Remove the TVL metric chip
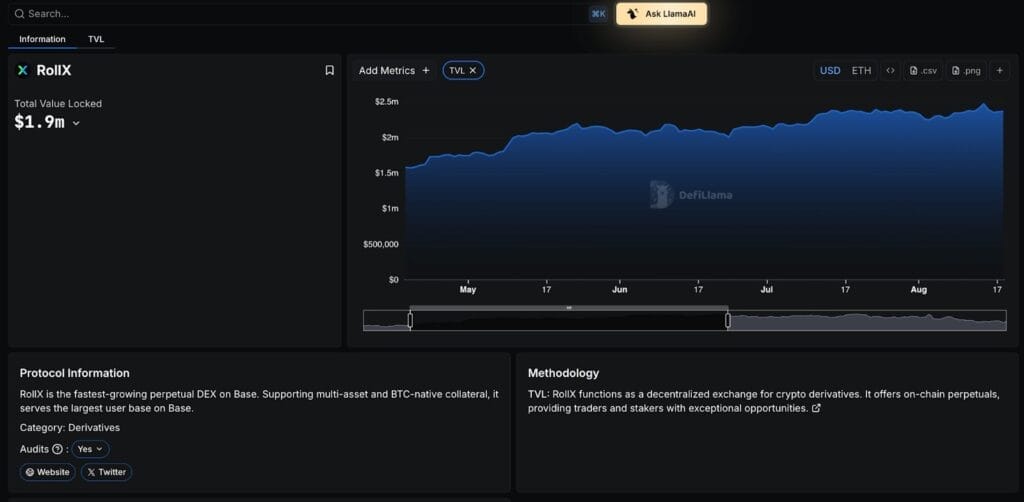 point(473,71)
